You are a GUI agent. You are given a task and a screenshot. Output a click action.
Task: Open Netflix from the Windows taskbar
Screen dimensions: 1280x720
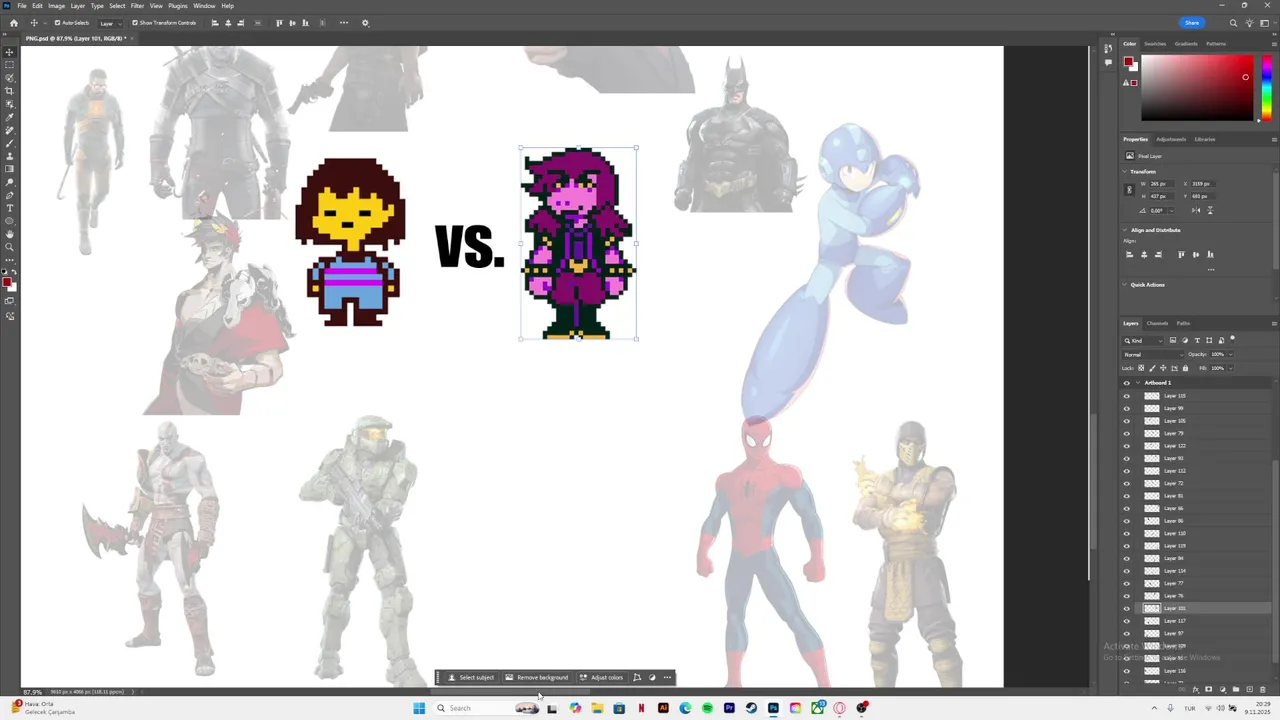point(641,708)
